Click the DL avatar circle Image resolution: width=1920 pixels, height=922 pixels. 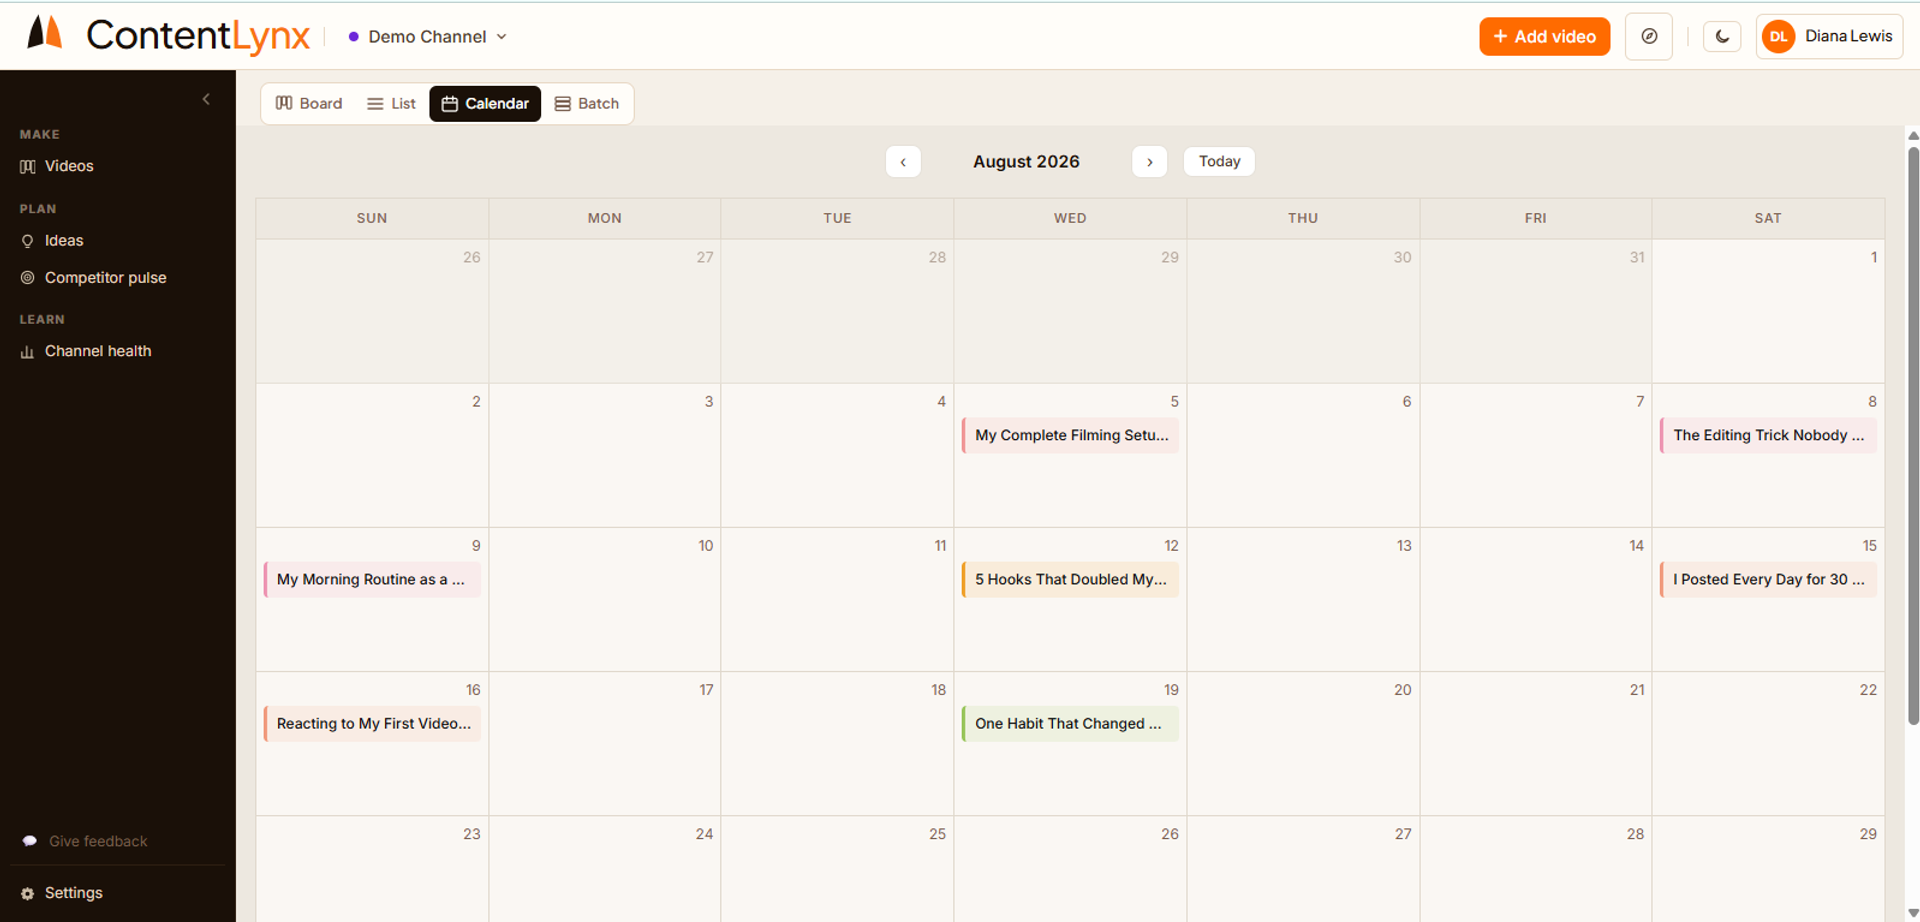click(1778, 37)
